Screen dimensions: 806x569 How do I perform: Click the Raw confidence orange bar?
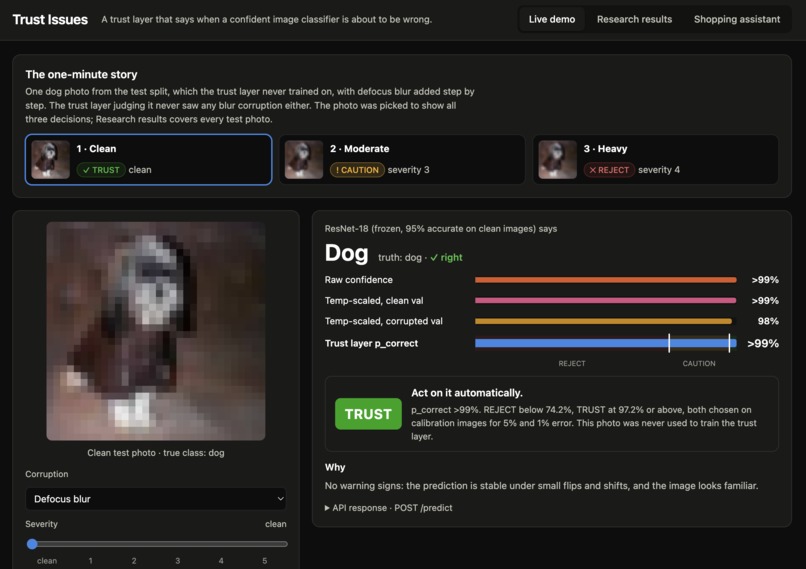tap(606, 280)
